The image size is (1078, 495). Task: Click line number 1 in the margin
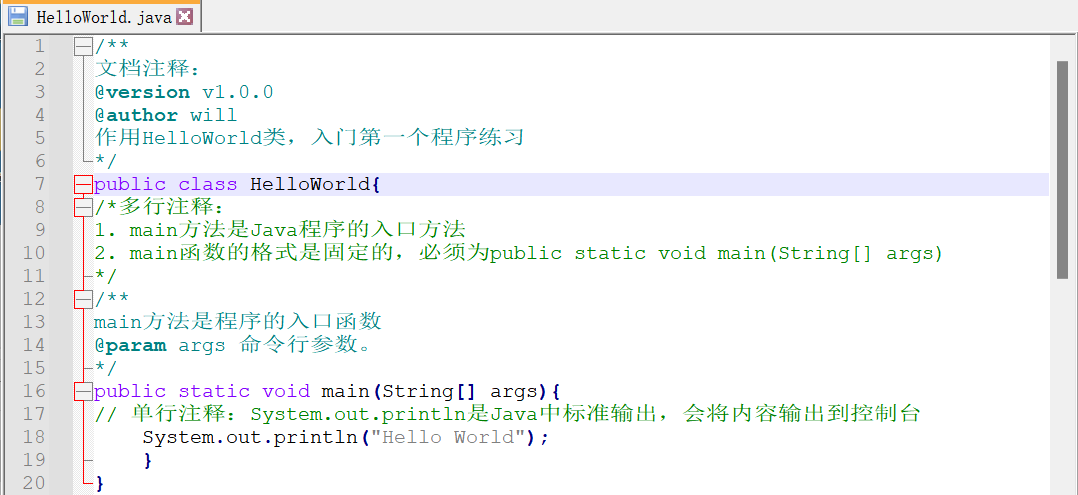tap(38, 46)
